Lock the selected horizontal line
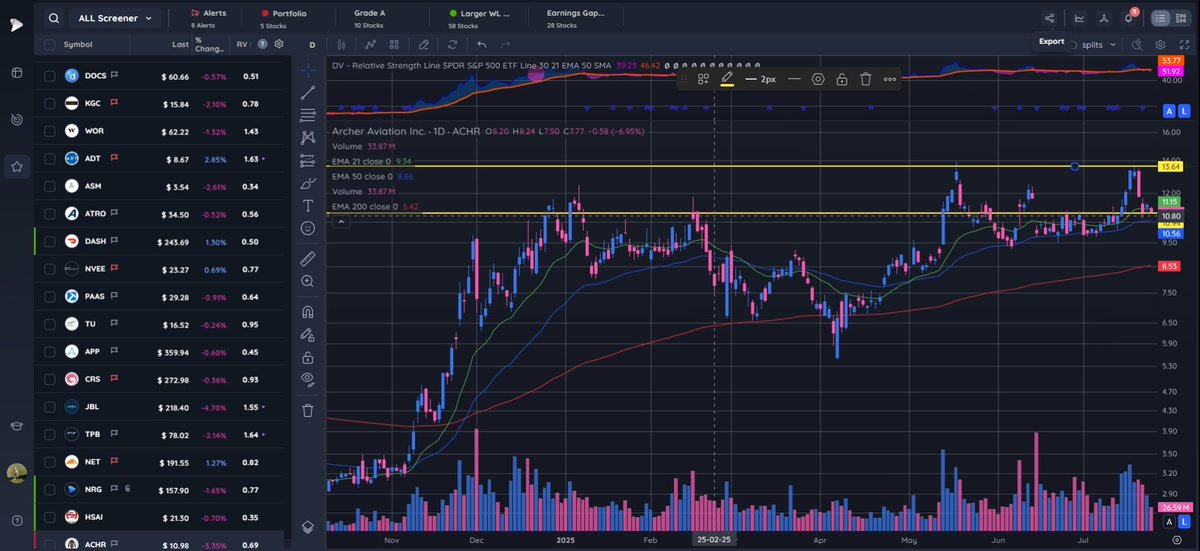1200x551 pixels. [x=842, y=78]
